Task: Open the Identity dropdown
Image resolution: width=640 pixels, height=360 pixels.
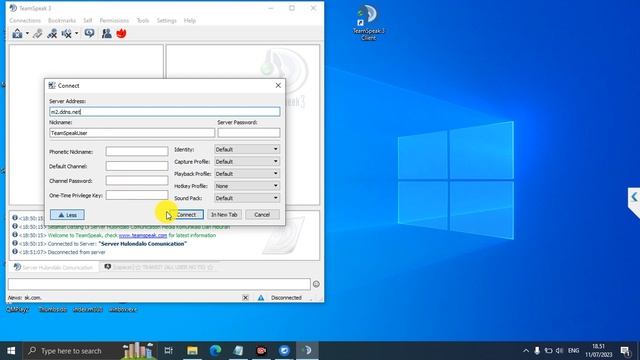Action: click(x=247, y=149)
